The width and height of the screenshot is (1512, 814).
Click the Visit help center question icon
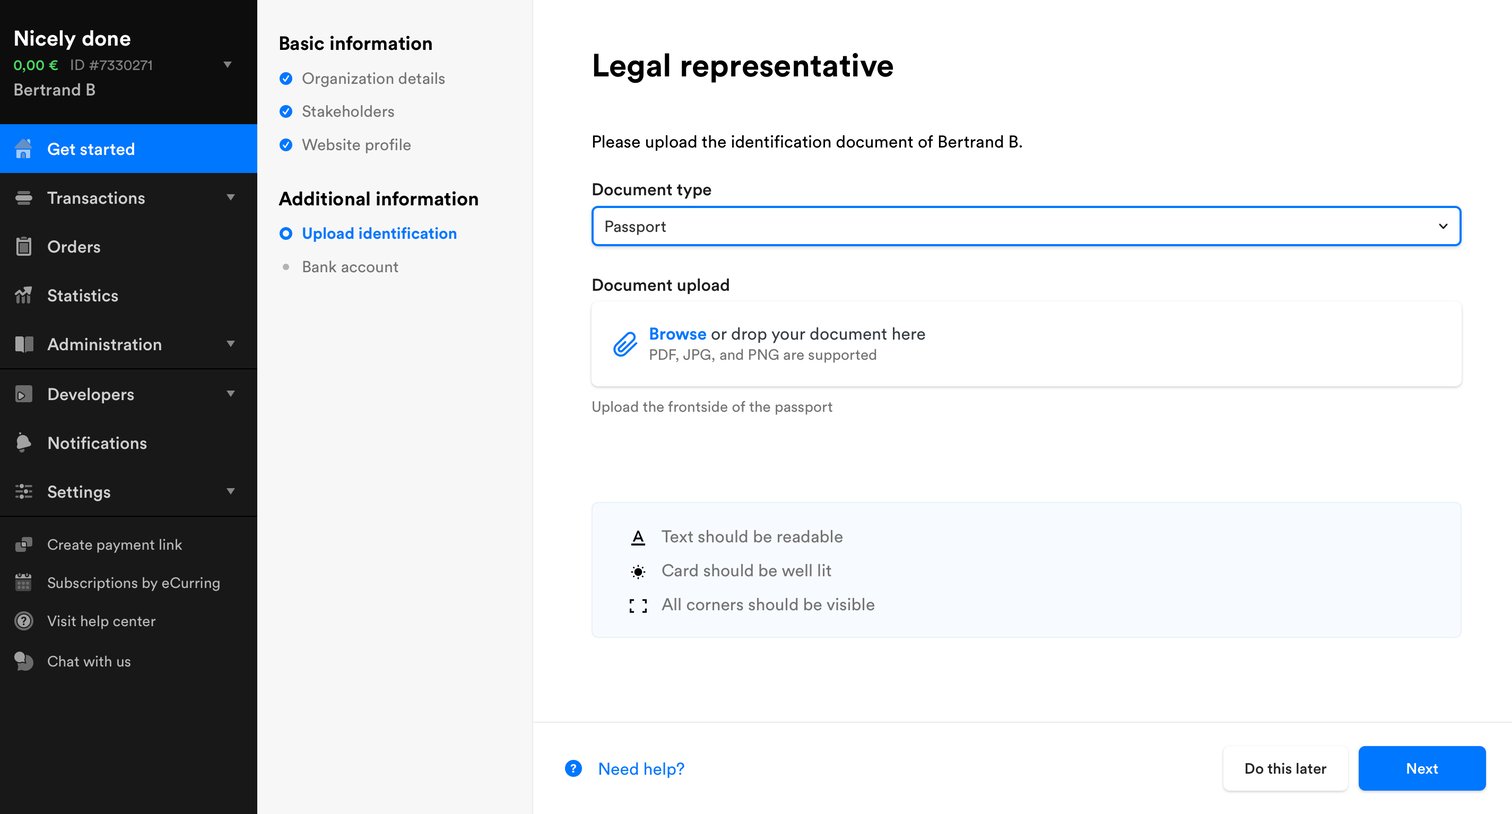24,621
